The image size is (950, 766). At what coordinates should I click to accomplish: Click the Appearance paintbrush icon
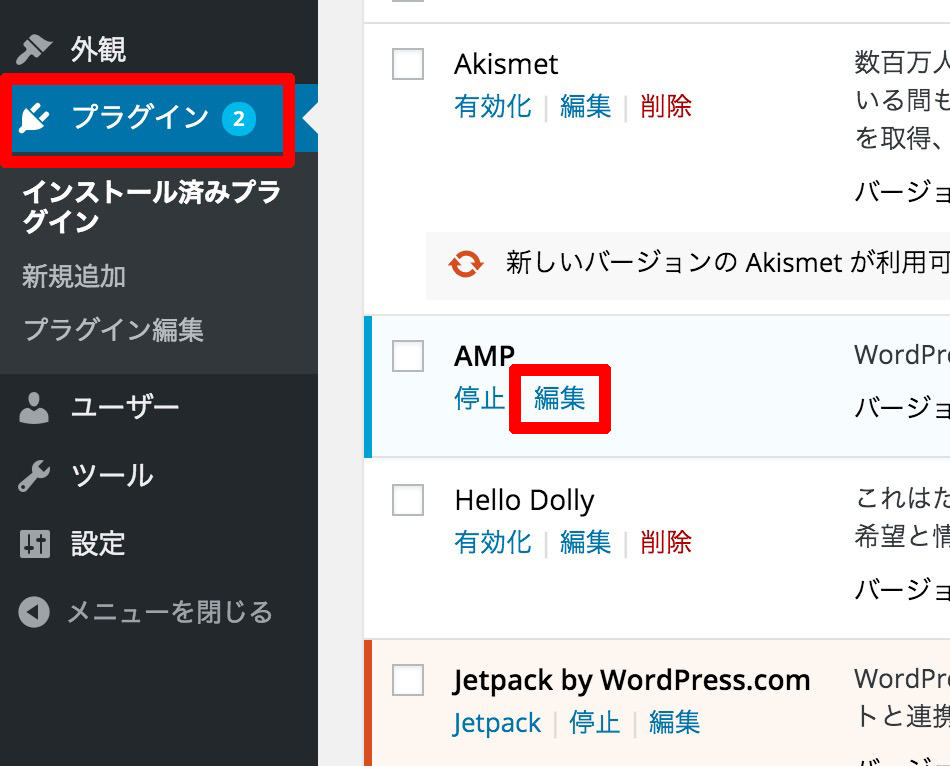point(34,49)
